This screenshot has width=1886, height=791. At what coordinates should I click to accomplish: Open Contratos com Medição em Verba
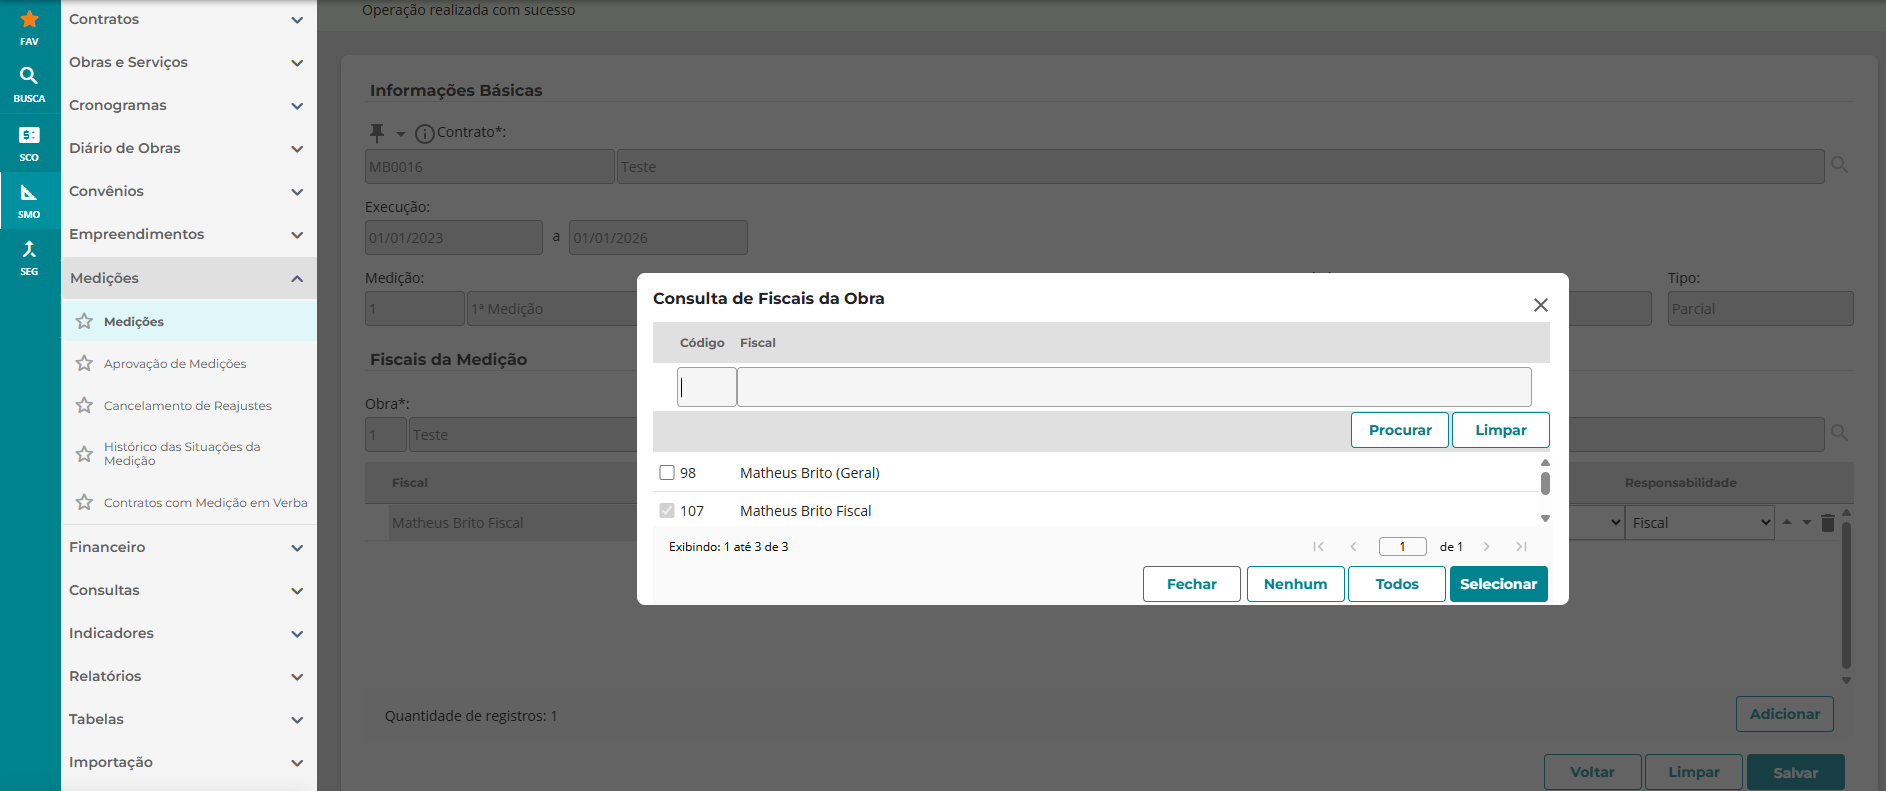coord(205,503)
